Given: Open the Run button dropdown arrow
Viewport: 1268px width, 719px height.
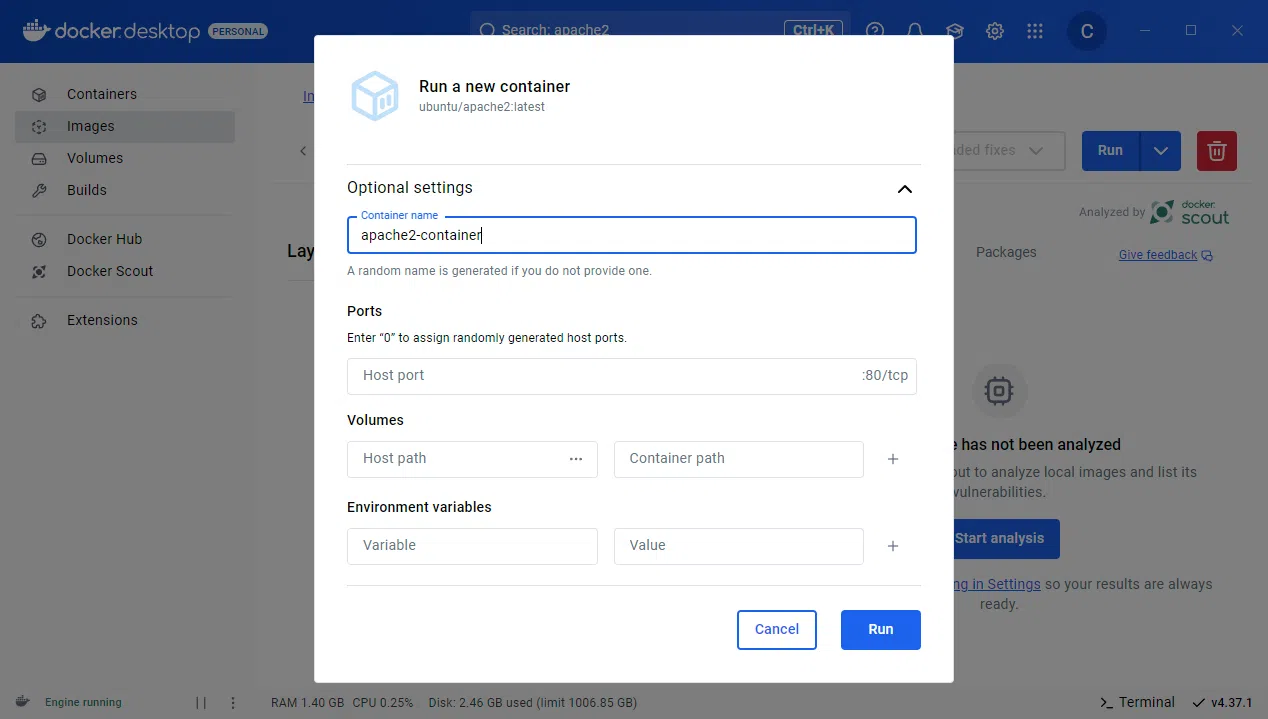Looking at the screenshot, I should click(1161, 150).
